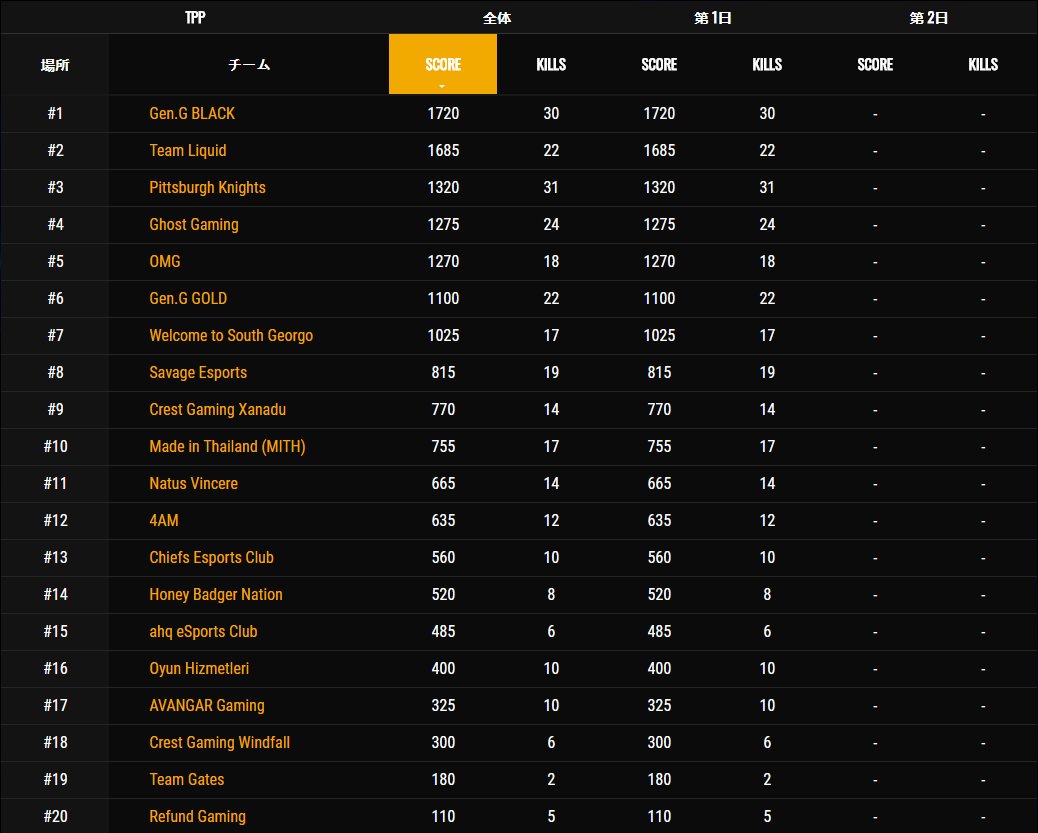This screenshot has height=833, width=1038.
Task: Open AVANGAR Gaming team link
Action: [207, 706]
